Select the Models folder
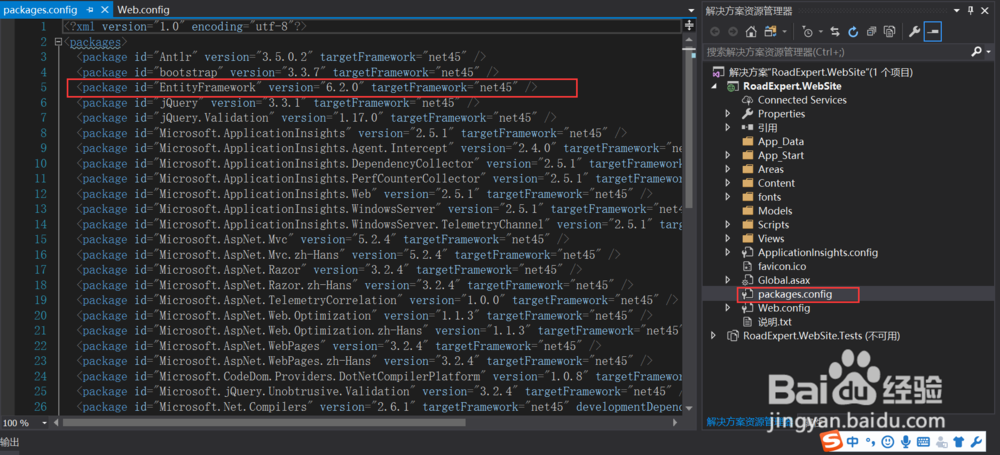 [x=775, y=211]
